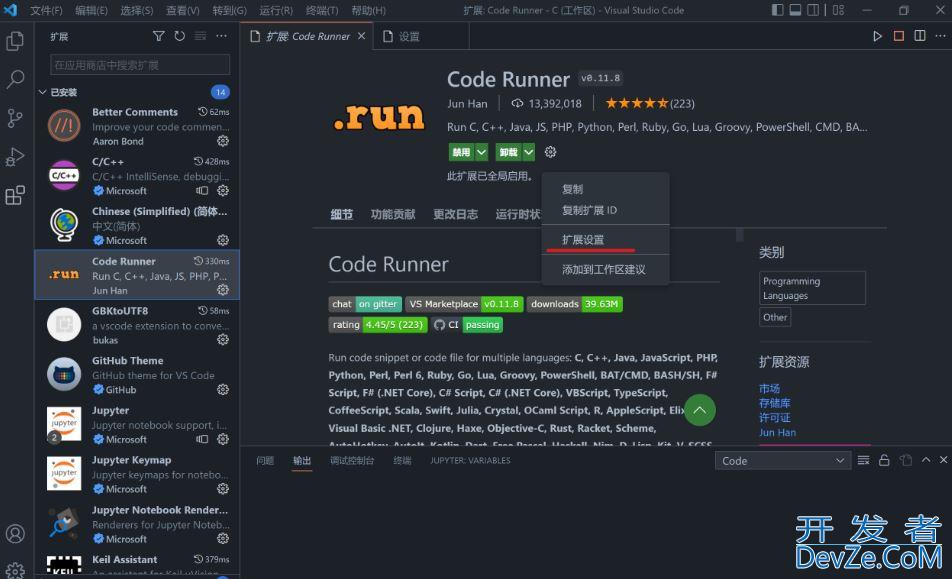The image size is (952, 579).
Task: Open gear beside the uninstall button
Action: [550, 152]
